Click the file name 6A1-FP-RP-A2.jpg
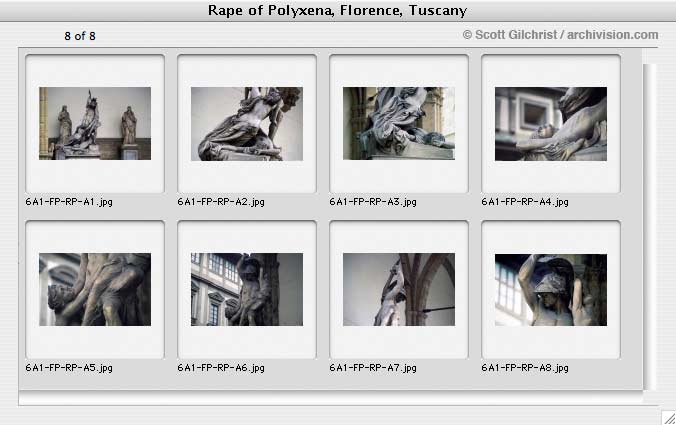 point(221,202)
